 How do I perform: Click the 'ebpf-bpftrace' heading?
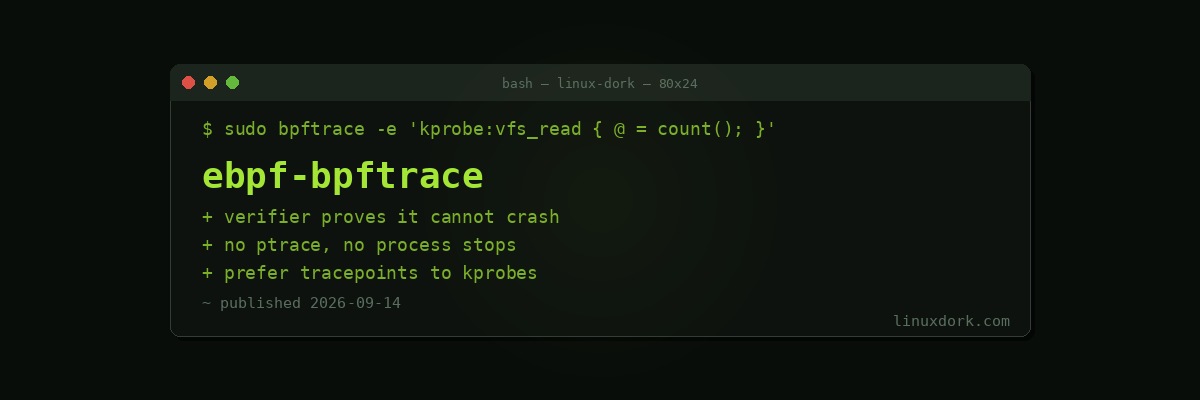(x=343, y=176)
